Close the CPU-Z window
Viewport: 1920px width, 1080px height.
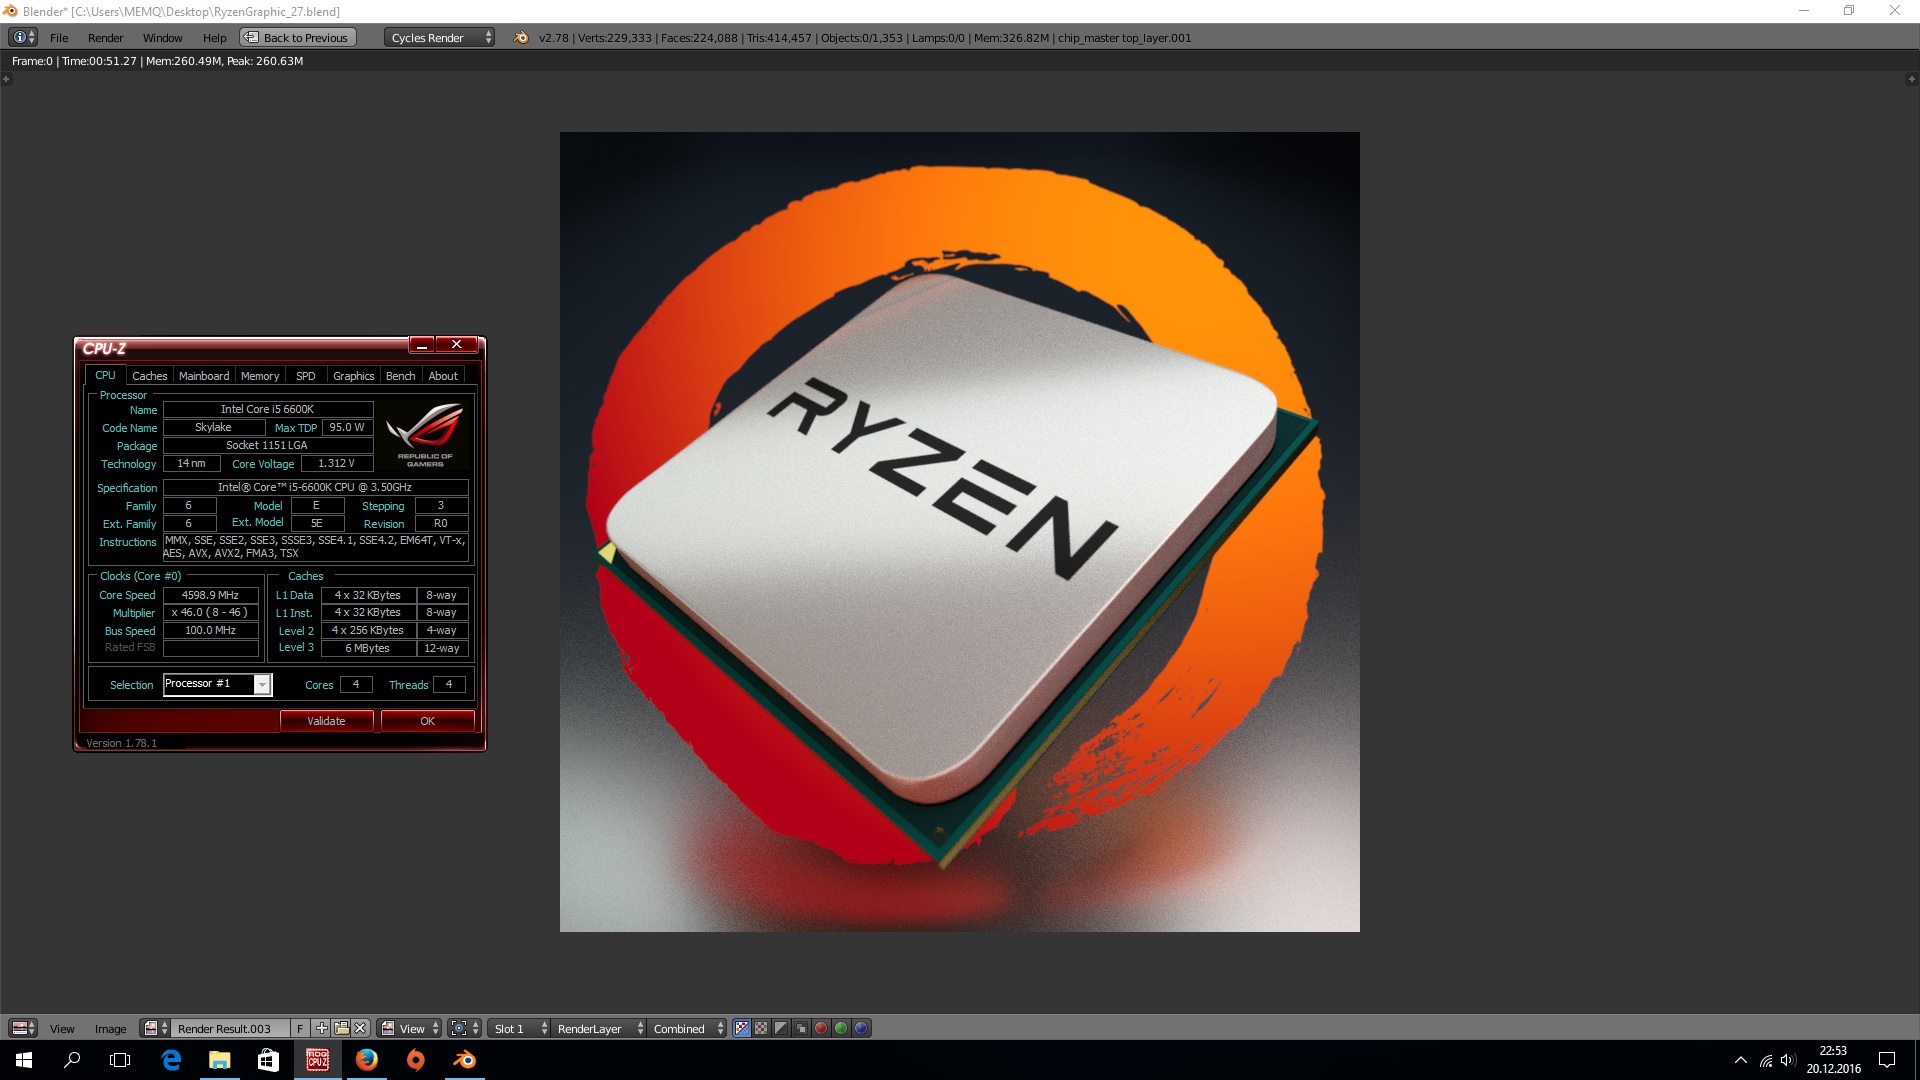(457, 345)
